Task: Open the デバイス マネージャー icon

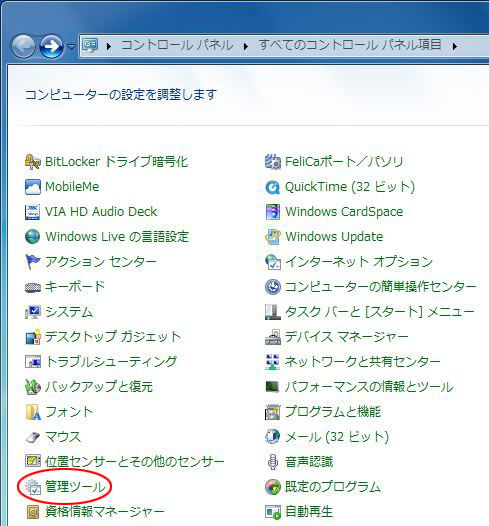Action: (x=273, y=337)
